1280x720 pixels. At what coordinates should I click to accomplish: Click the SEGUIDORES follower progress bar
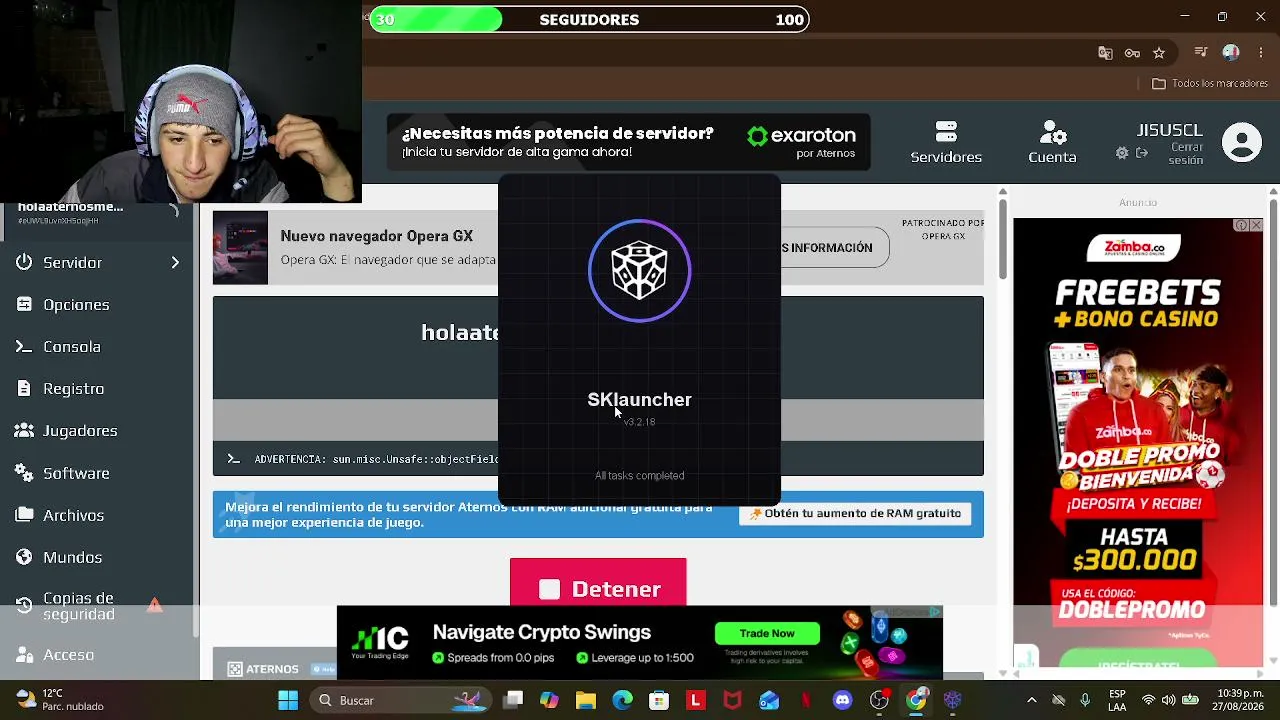589,19
